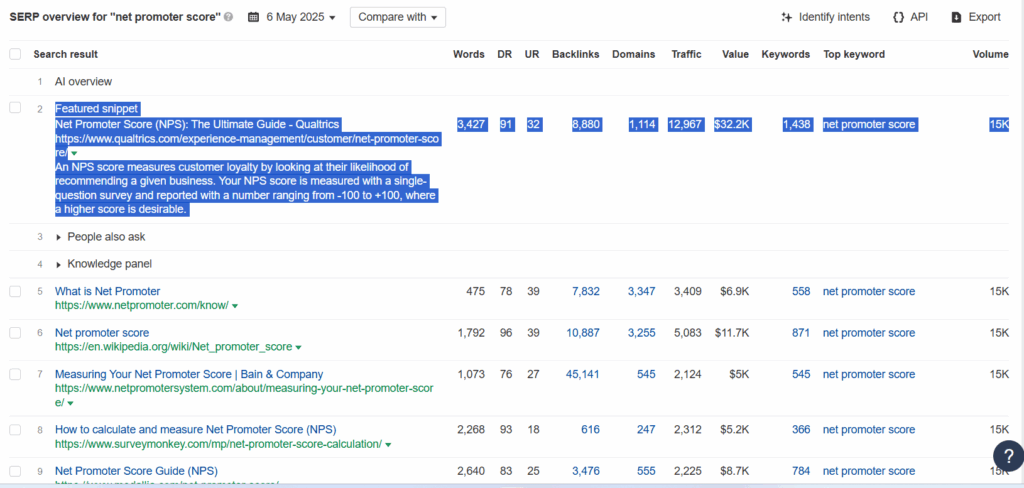The width and height of the screenshot is (1024, 488).
Task: Click the Value column header
Action: [735, 54]
